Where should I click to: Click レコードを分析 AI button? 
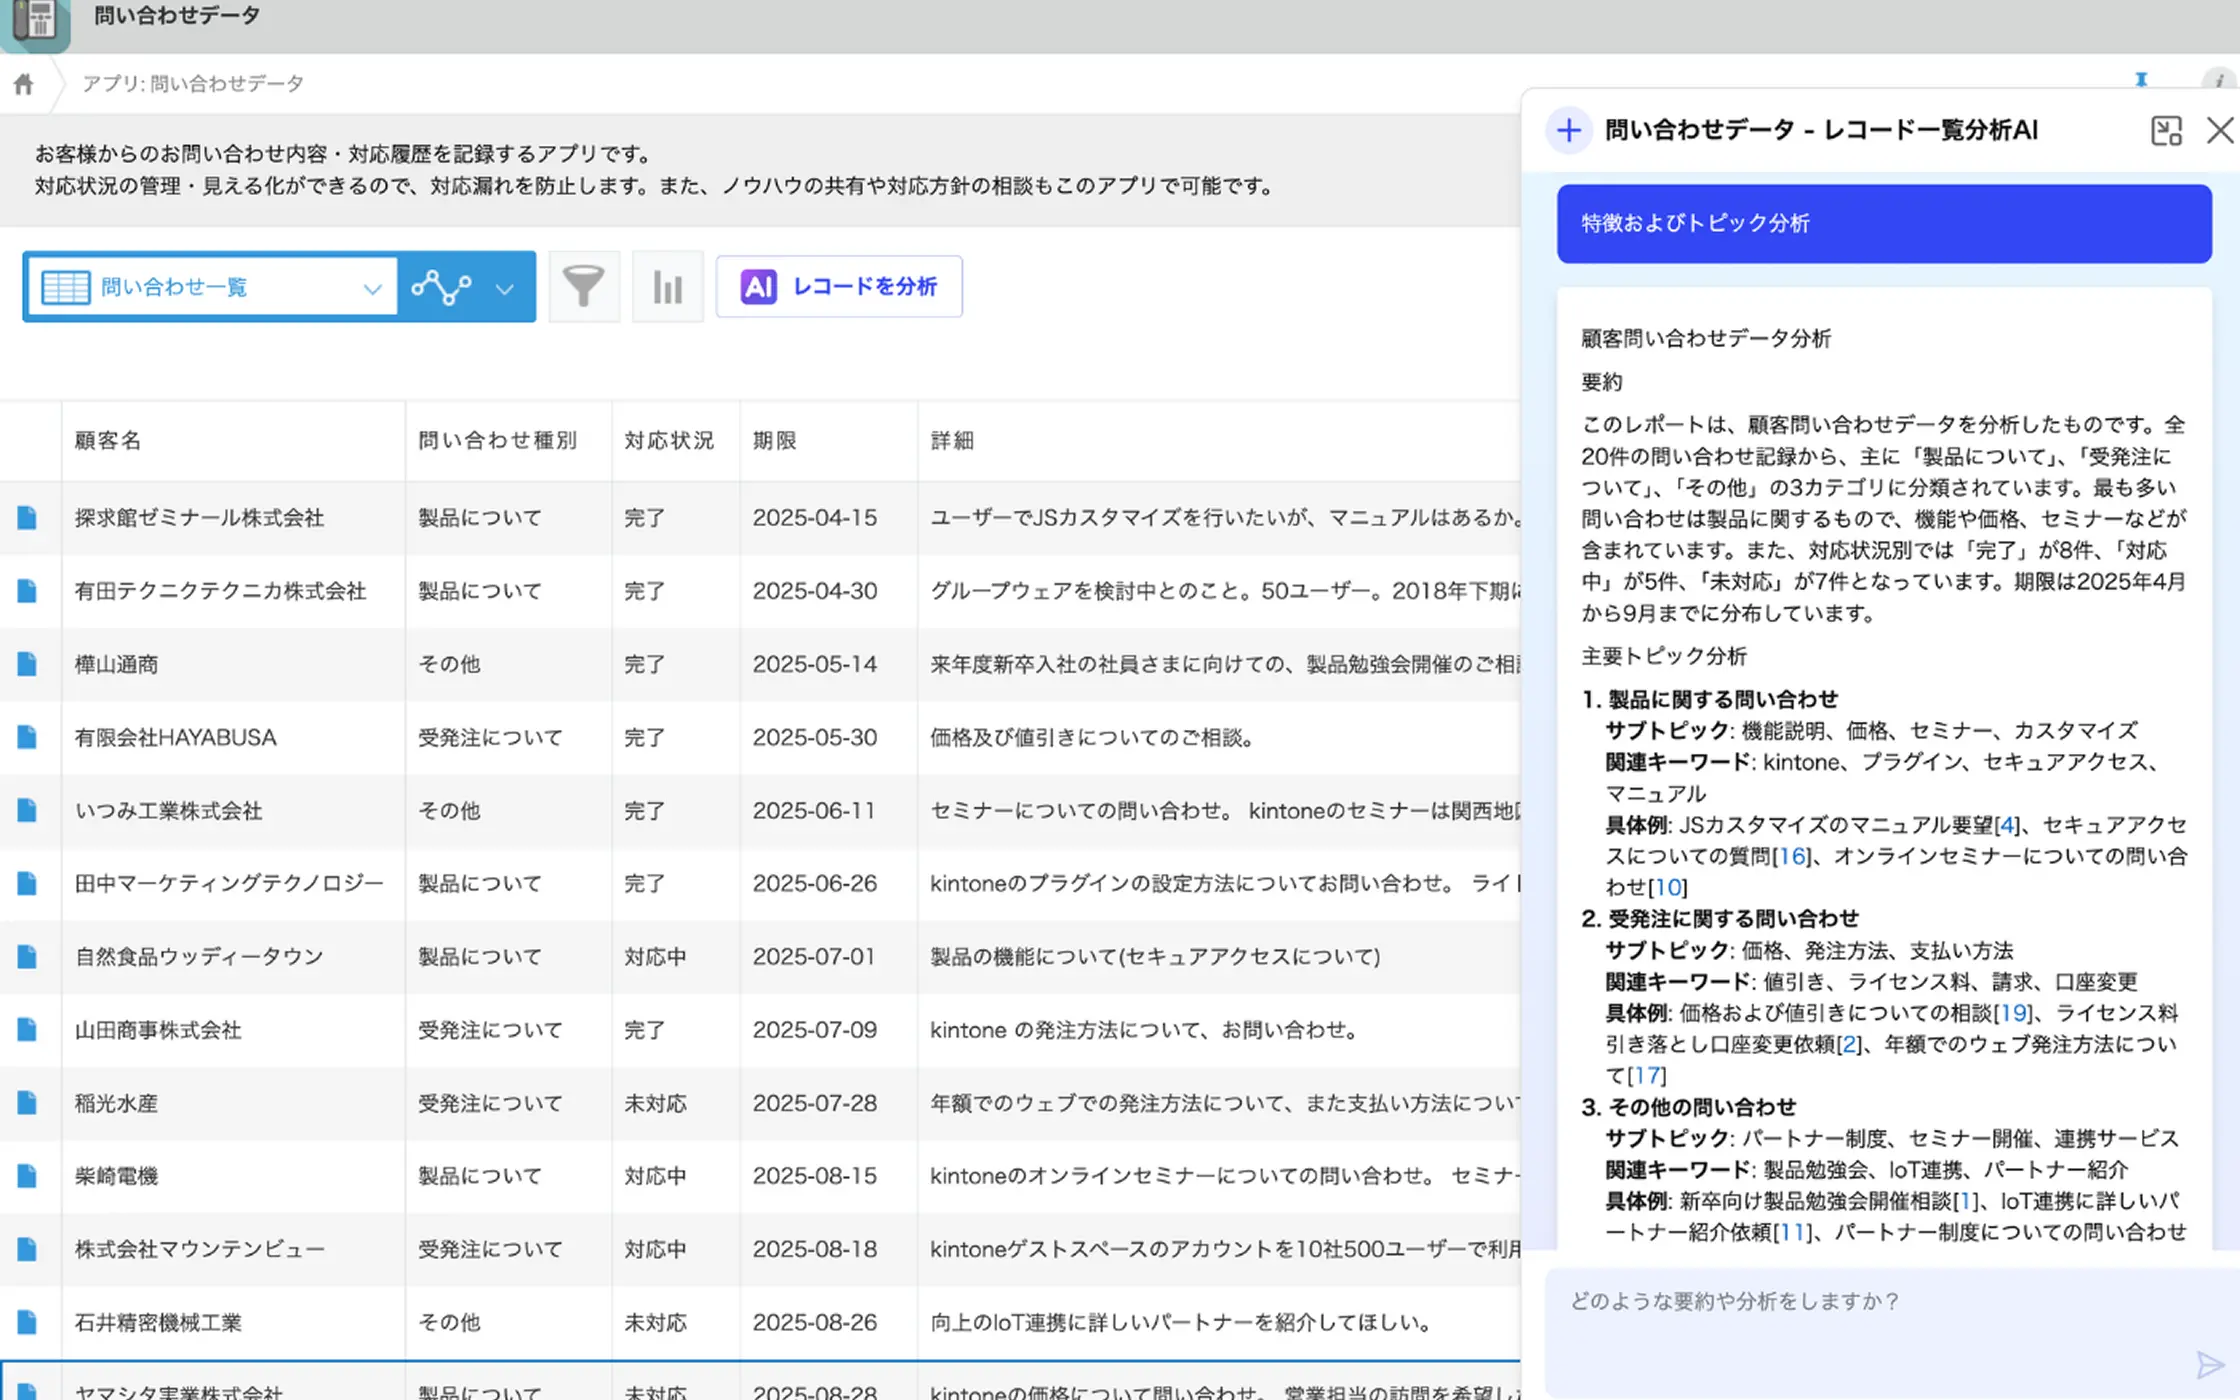point(839,287)
